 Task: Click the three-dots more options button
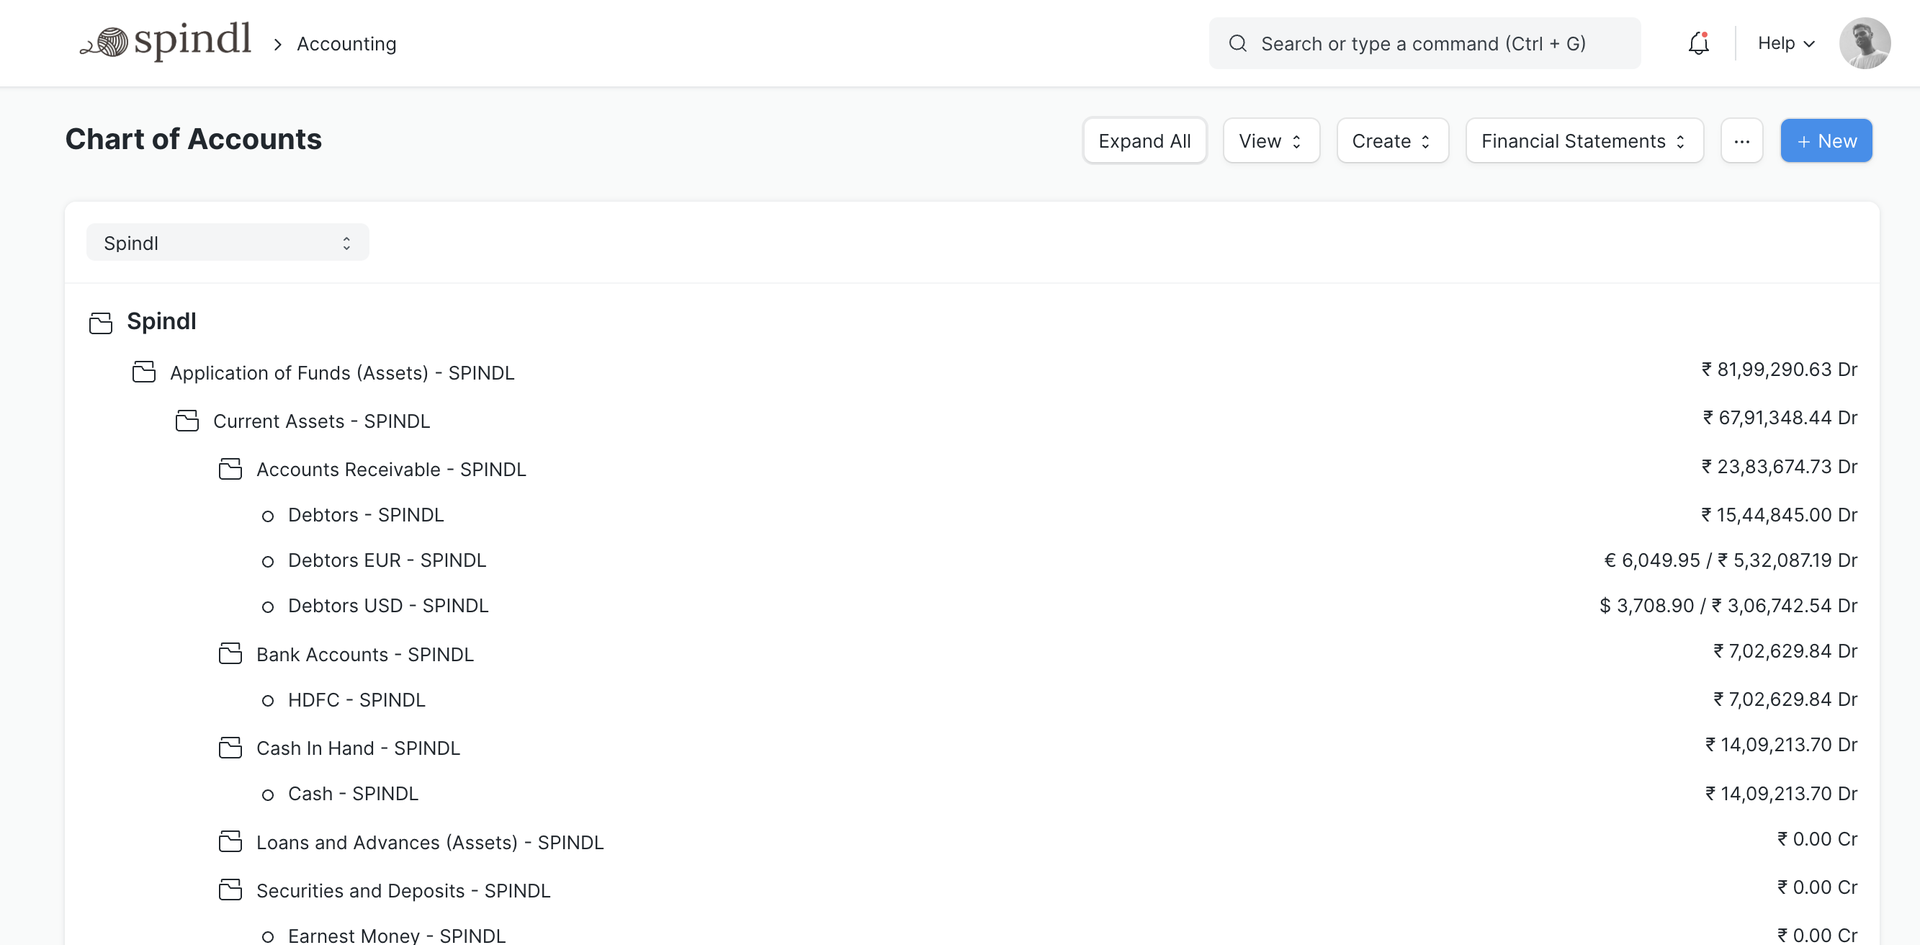tap(1741, 141)
